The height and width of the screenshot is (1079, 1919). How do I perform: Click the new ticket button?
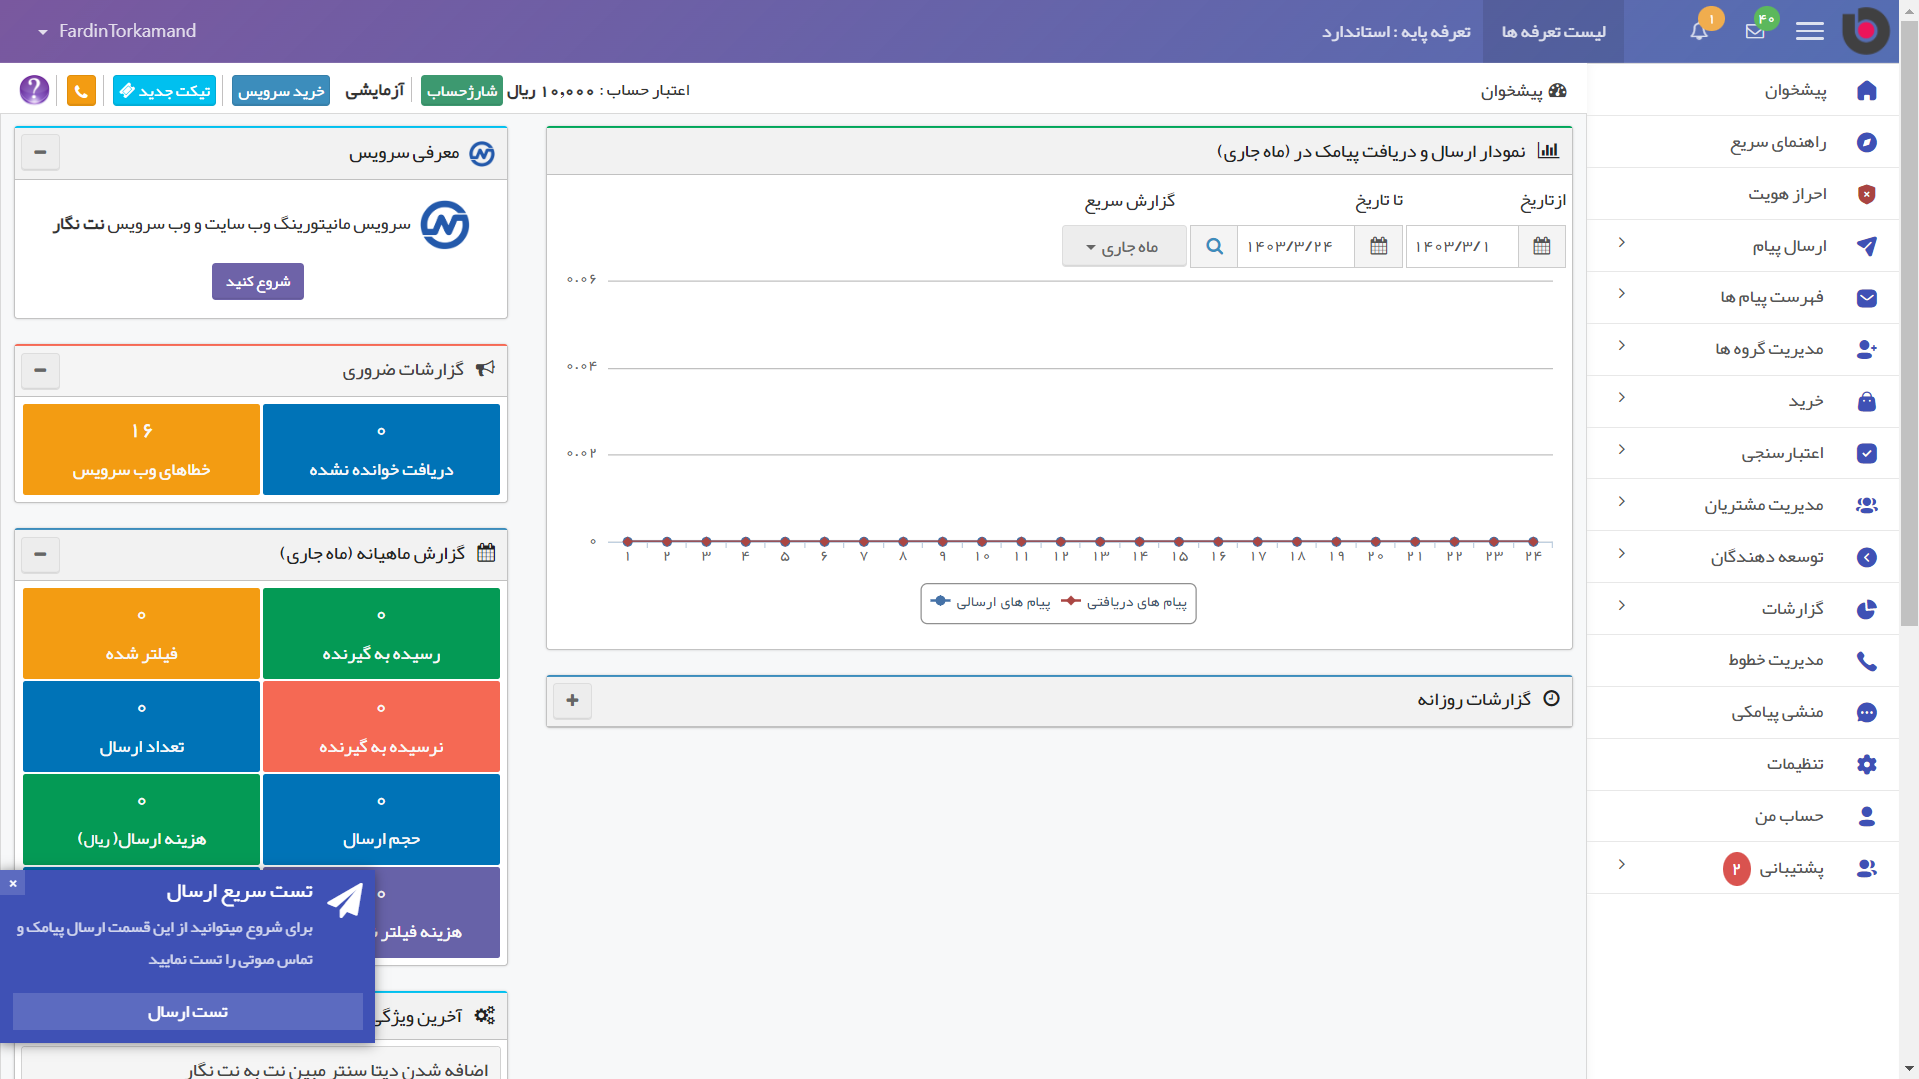[x=164, y=91]
